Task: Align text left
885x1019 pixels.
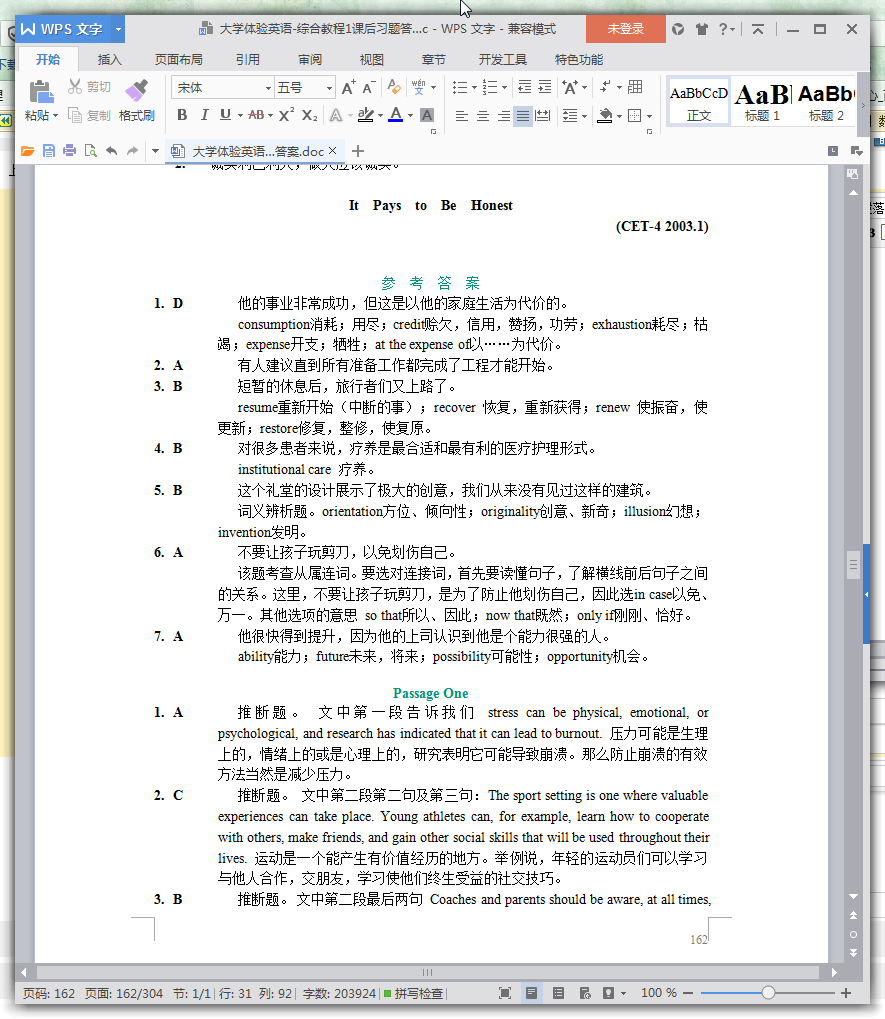Action: pyautogui.click(x=461, y=116)
